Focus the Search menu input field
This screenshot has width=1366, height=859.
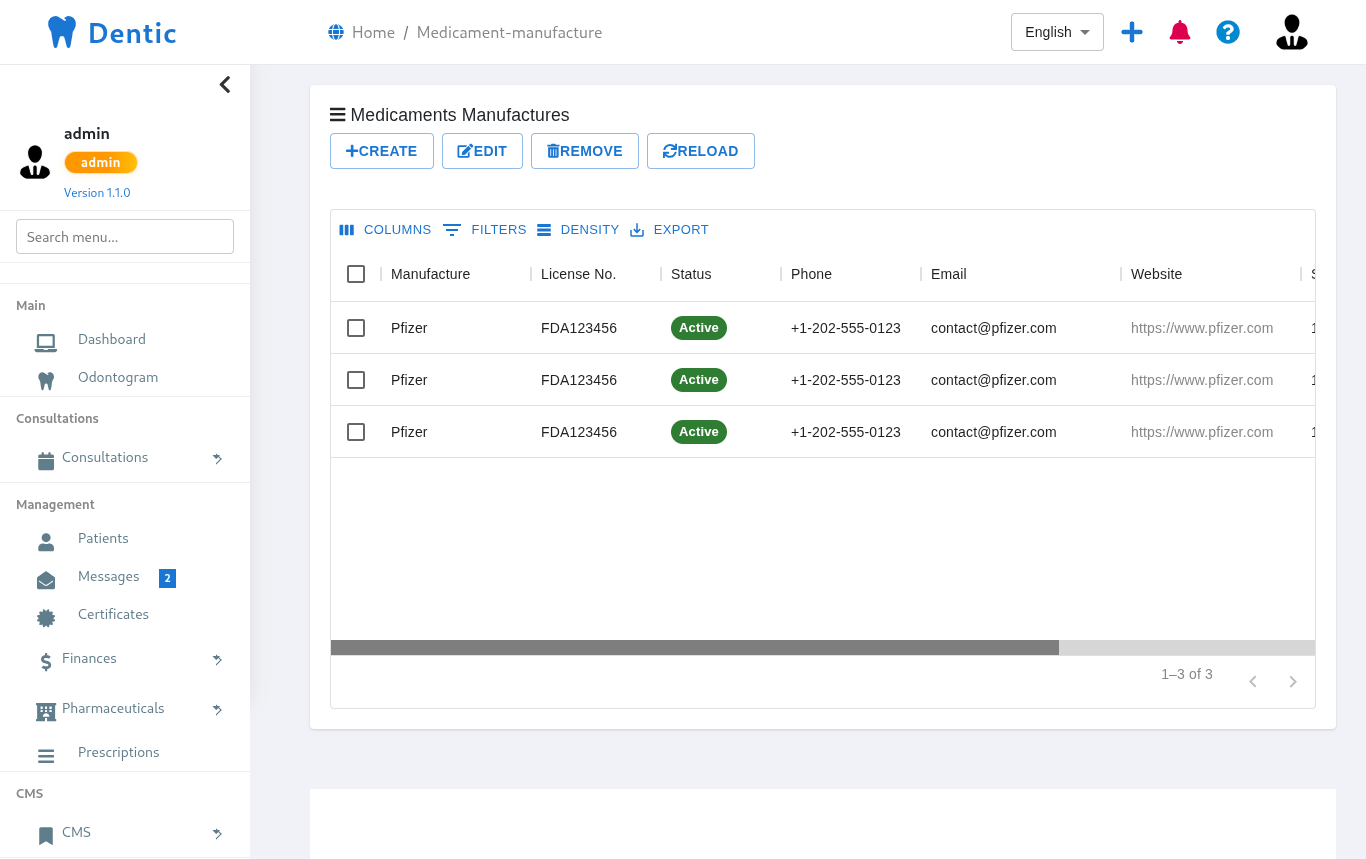point(125,237)
